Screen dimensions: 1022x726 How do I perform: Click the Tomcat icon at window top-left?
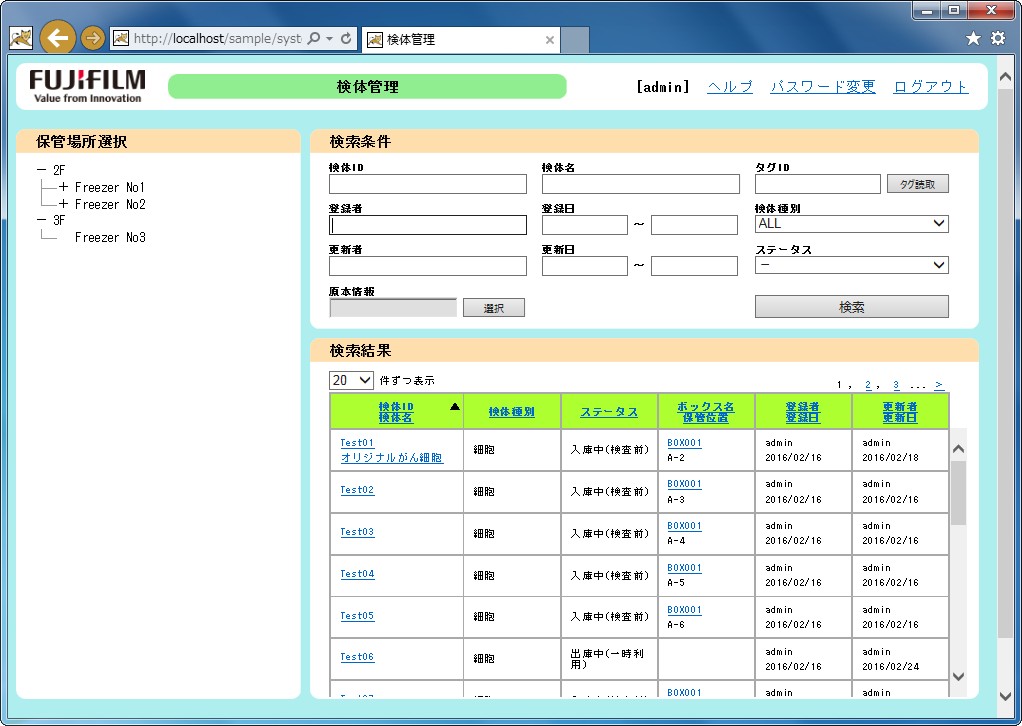click(x=21, y=38)
